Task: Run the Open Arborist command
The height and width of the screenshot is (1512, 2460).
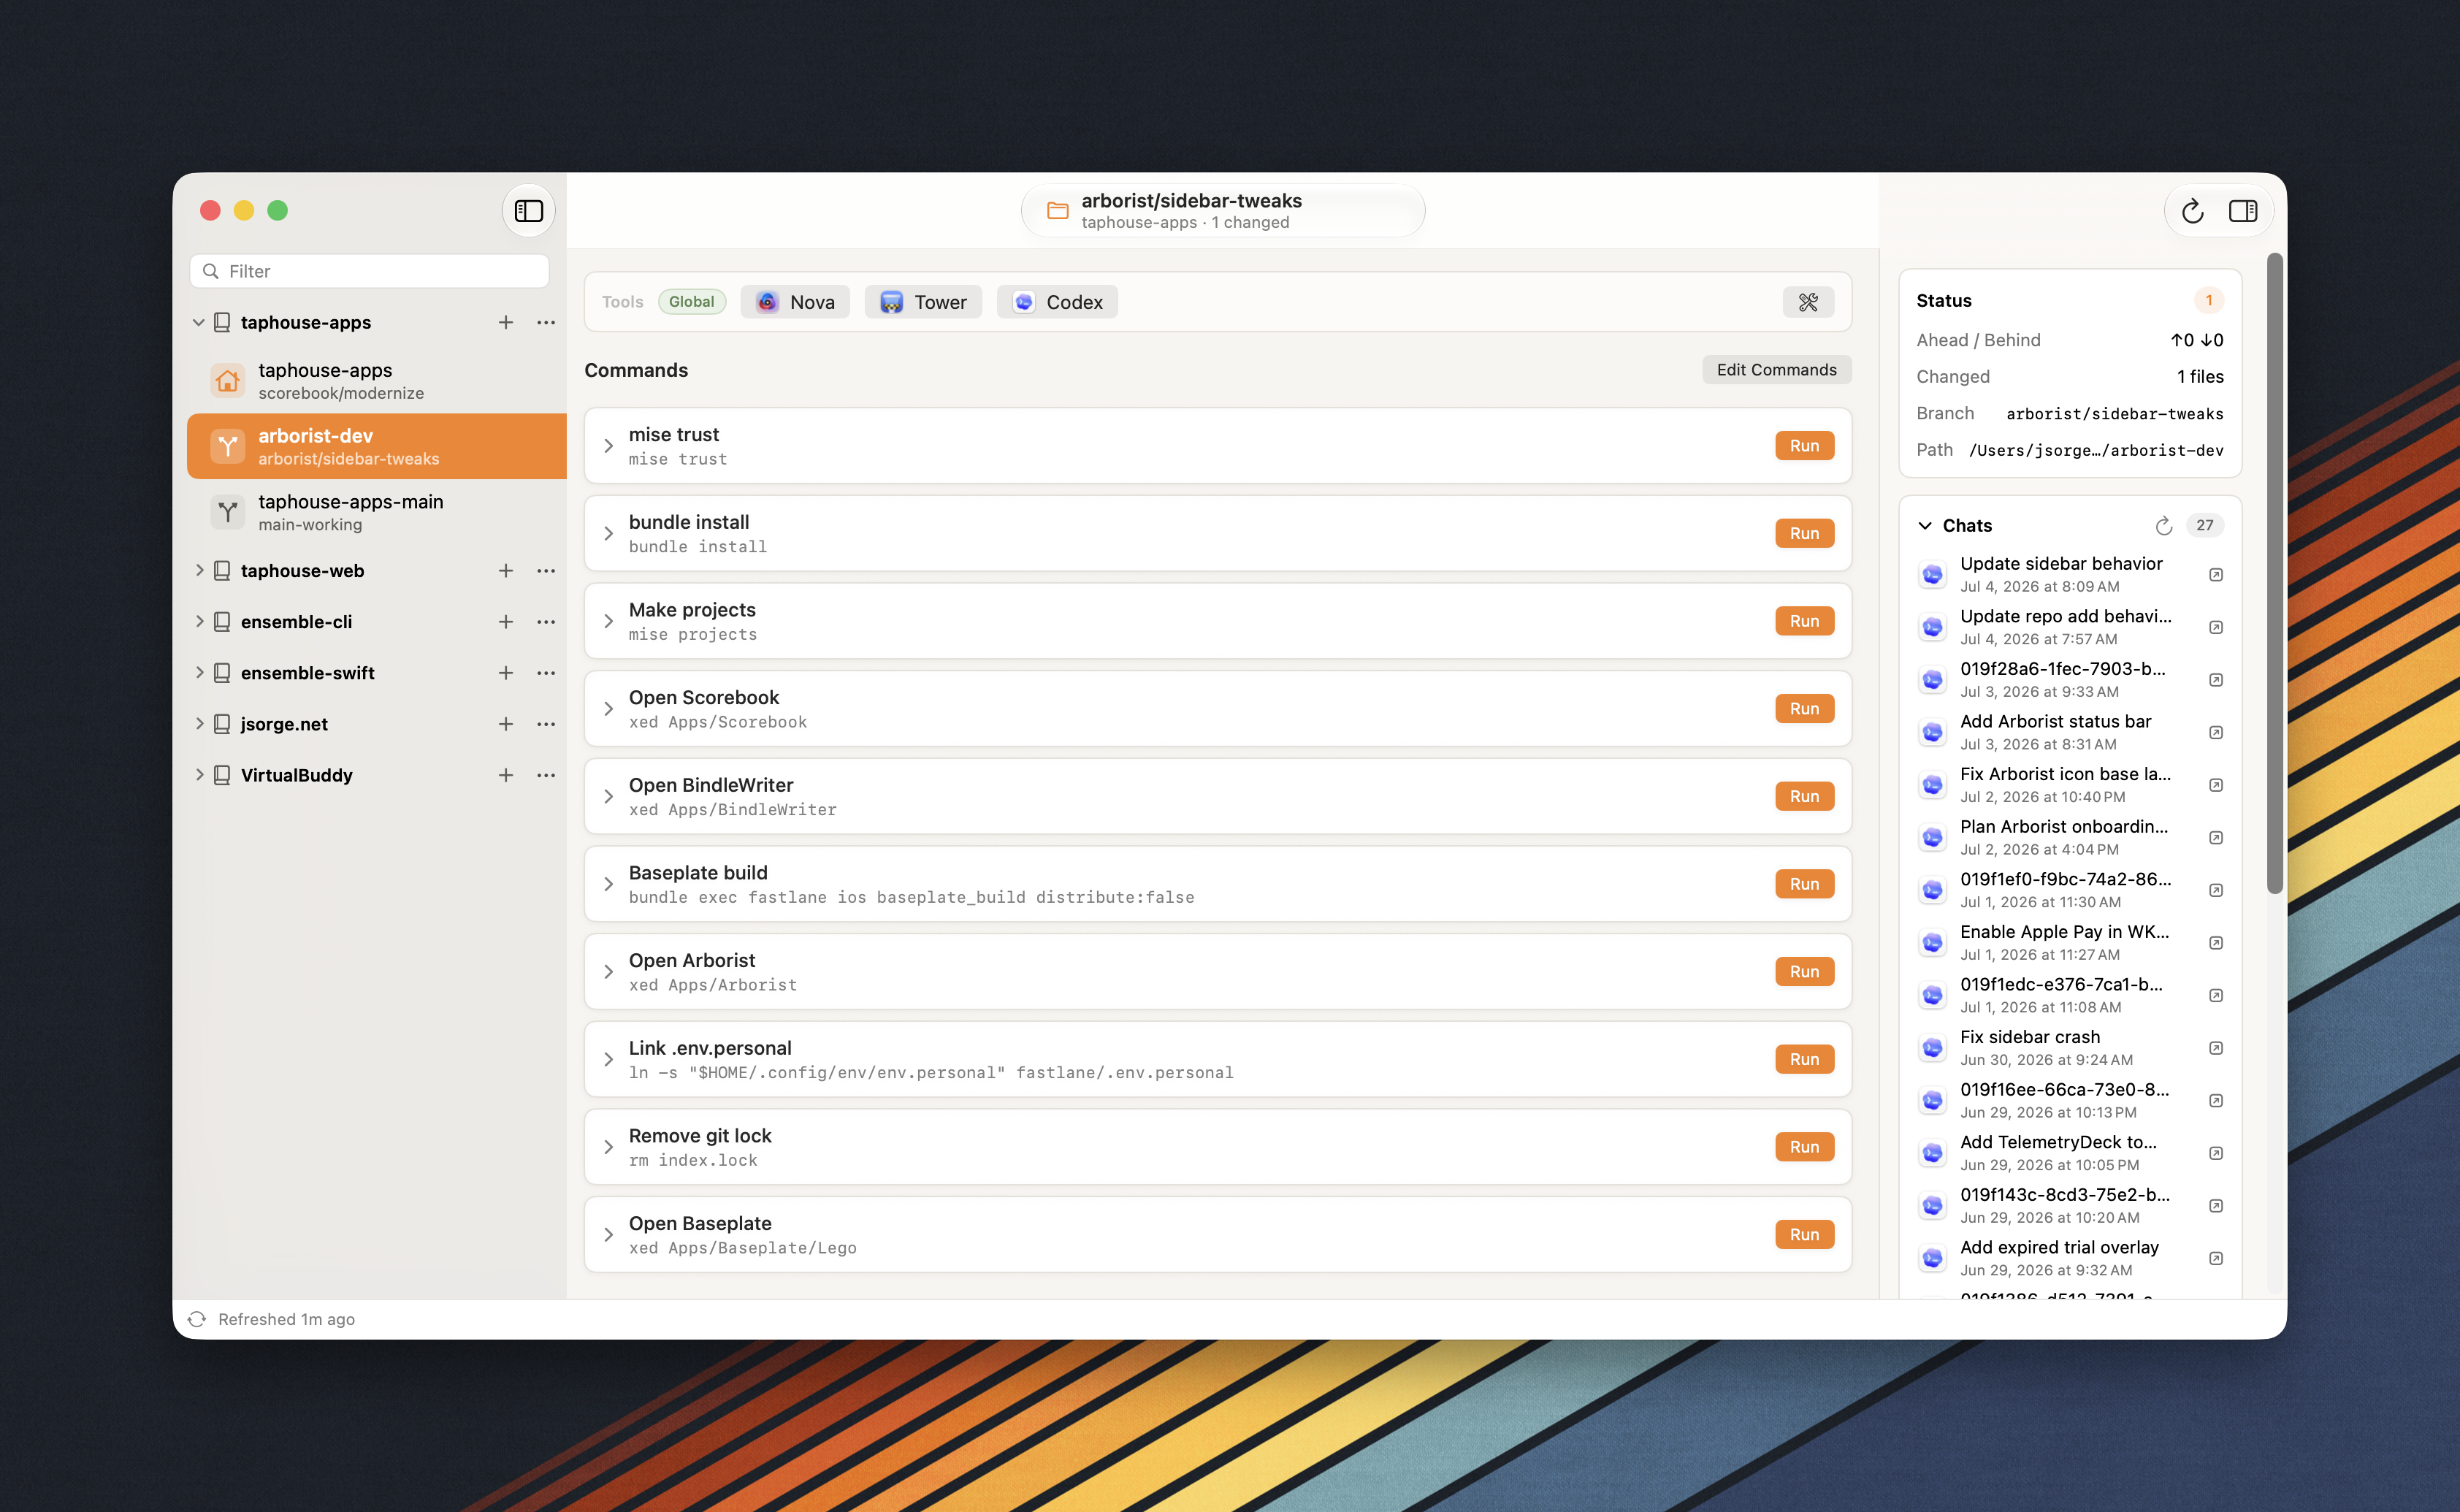Action: coord(1804,972)
